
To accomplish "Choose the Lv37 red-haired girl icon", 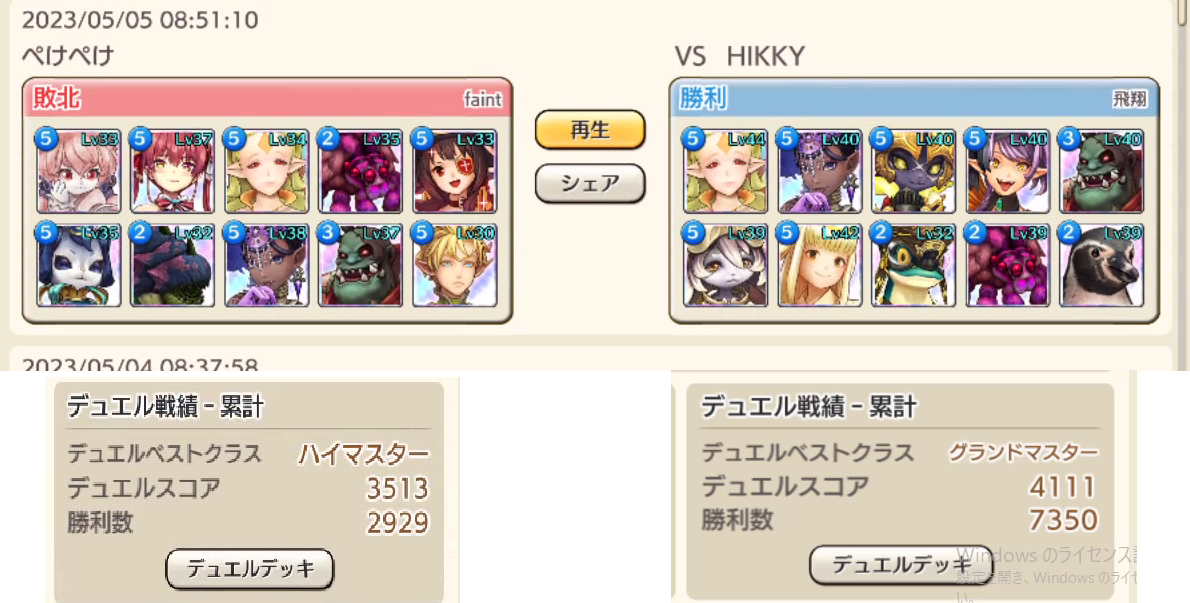I will 172,171.
